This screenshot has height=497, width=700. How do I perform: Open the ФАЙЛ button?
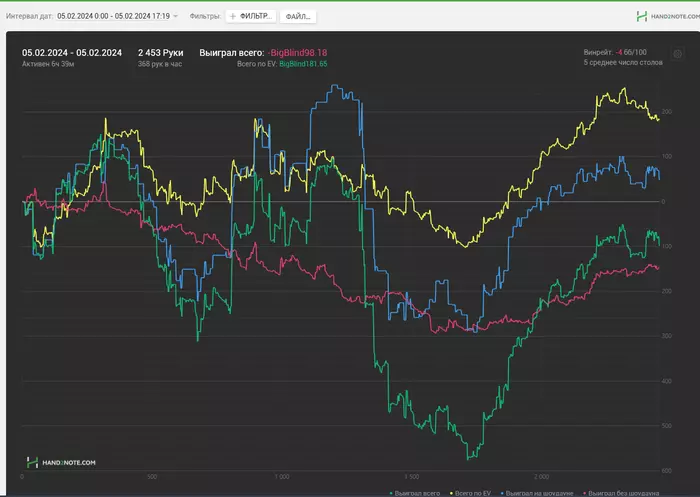[x=298, y=17]
